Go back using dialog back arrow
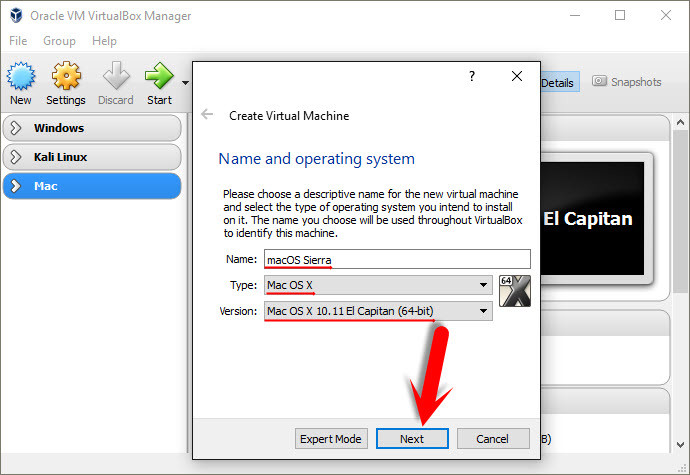The image size is (690, 475). 207,115
